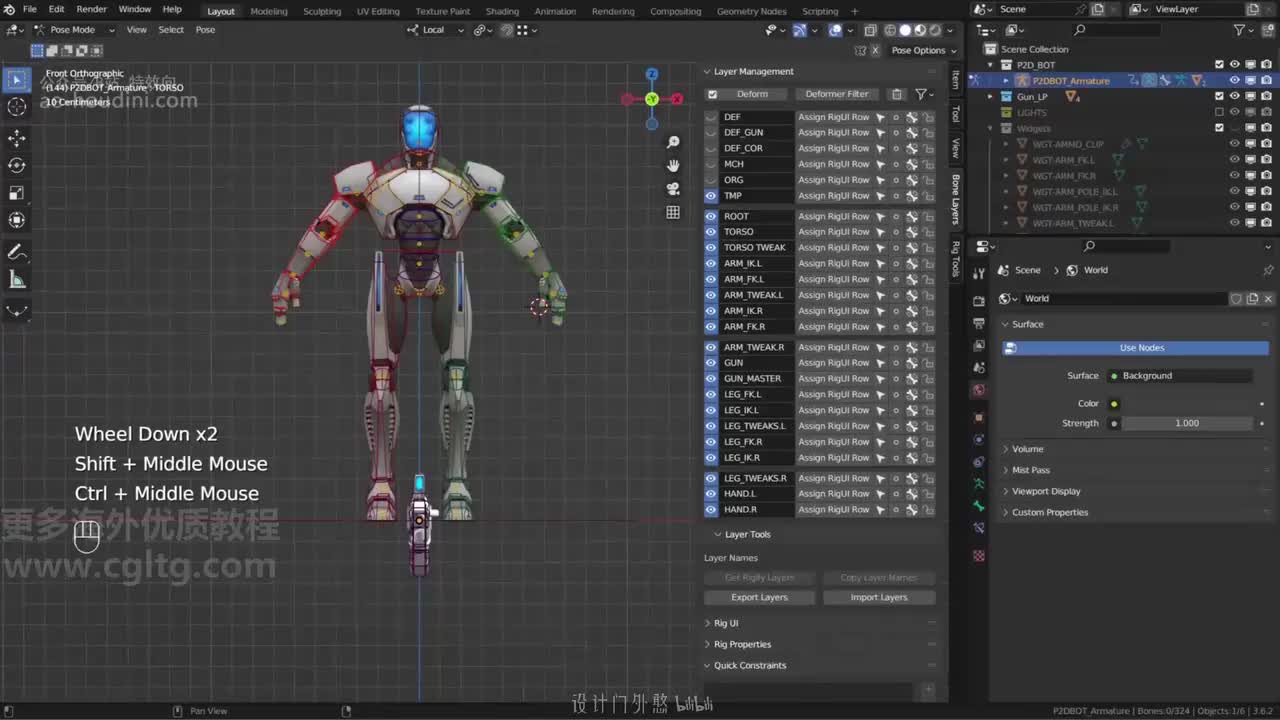Open the Render menu
1280x720 pixels.
point(91,9)
